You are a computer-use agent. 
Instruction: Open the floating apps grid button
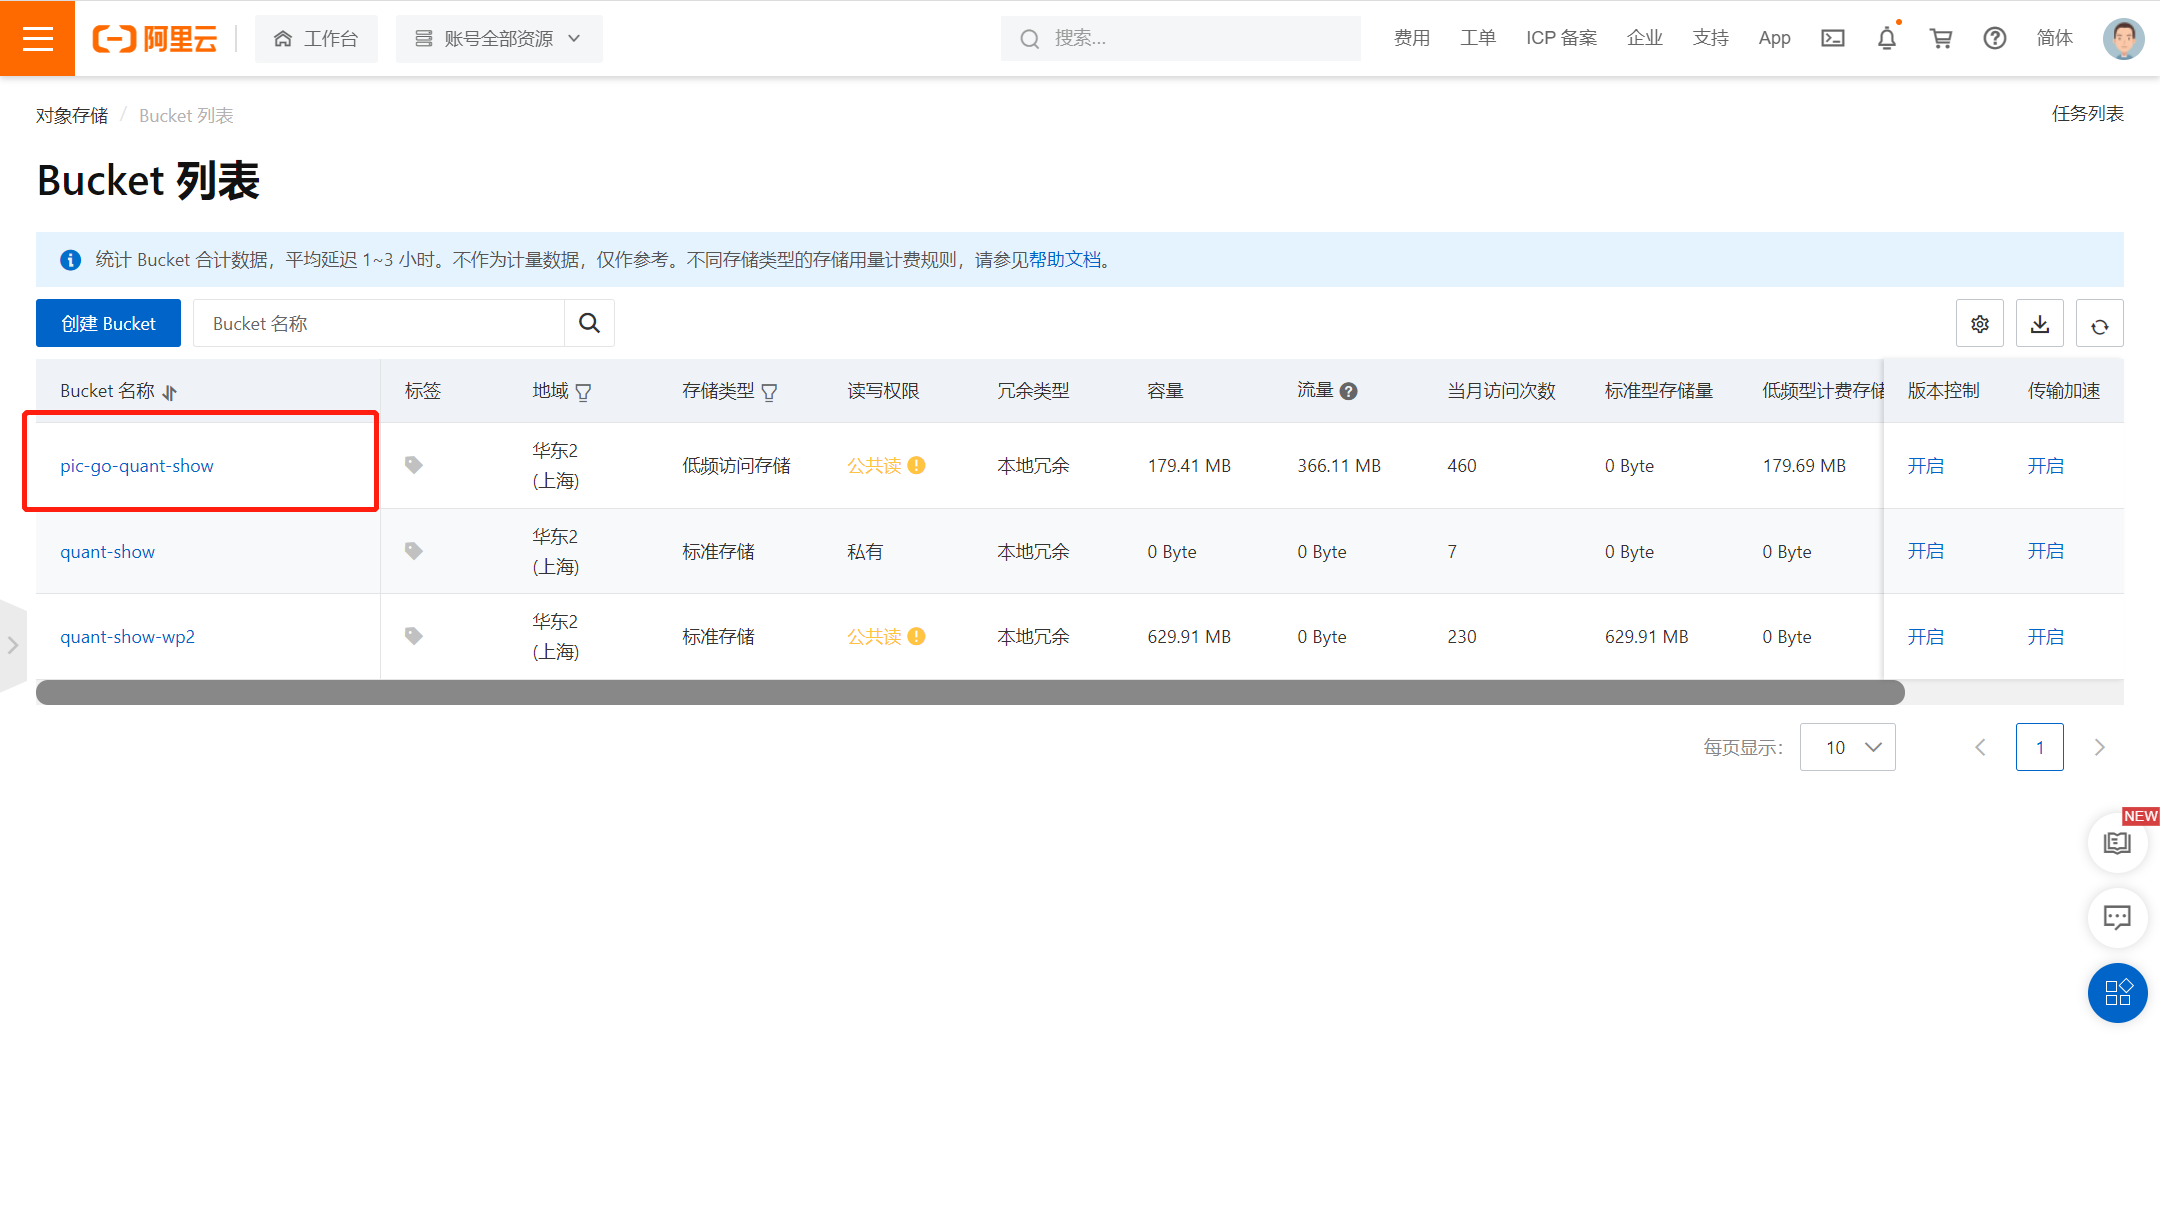click(x=2117, y=992)
